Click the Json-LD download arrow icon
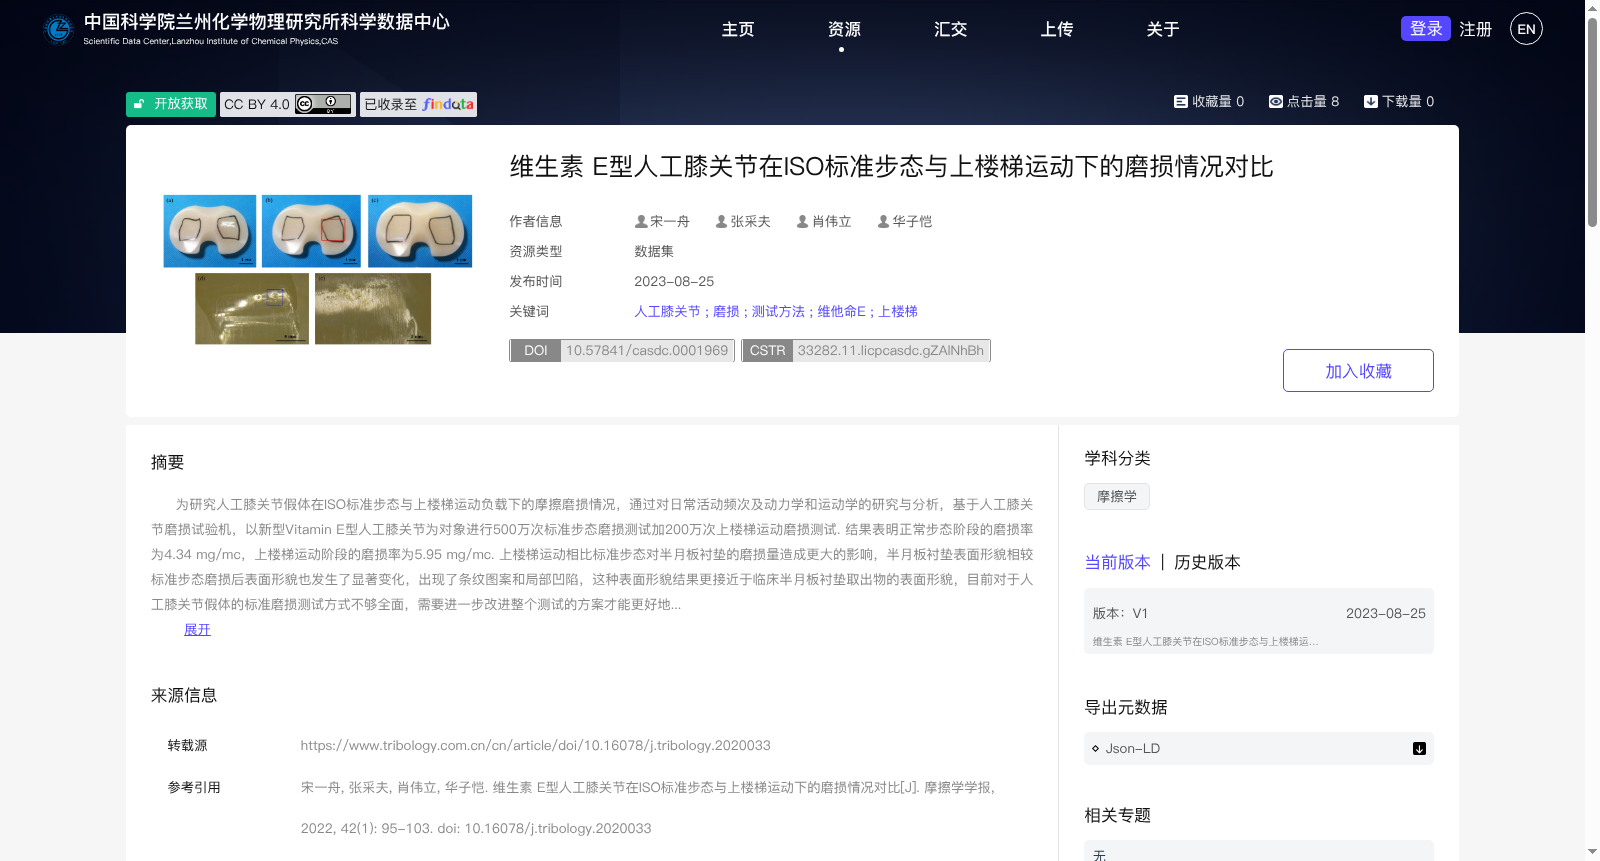 pyautogui.click(x=1419, y=748)
